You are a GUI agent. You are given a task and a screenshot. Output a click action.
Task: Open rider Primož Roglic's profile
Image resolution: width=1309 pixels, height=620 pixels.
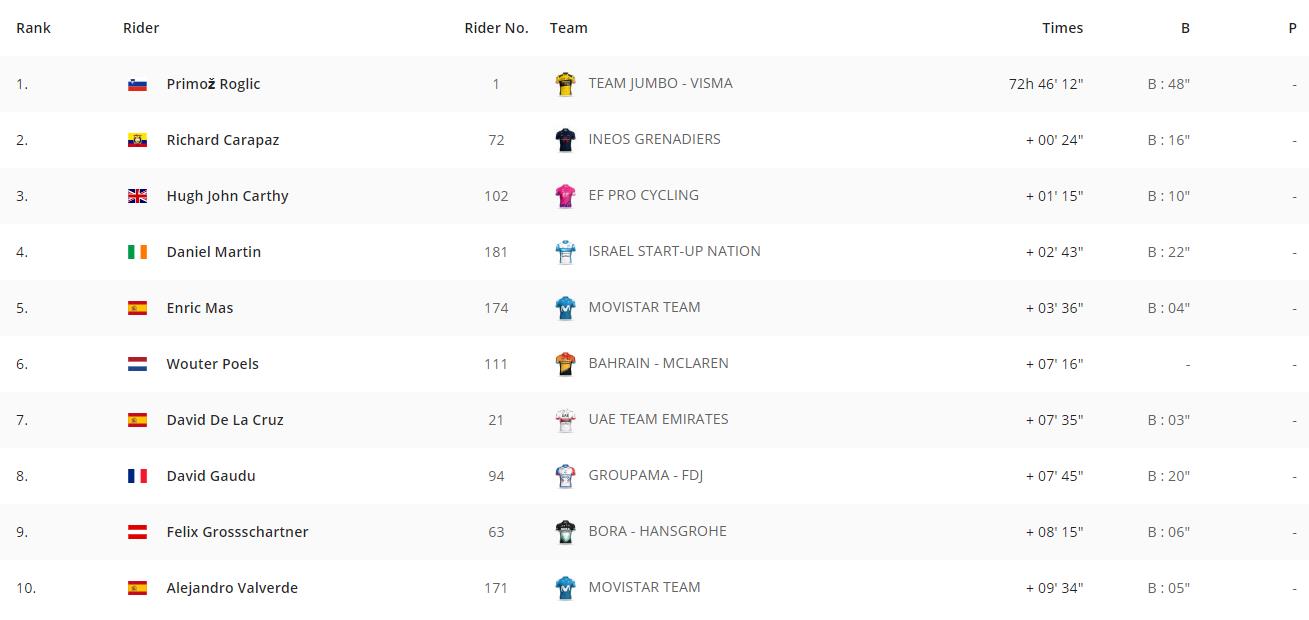213,84
